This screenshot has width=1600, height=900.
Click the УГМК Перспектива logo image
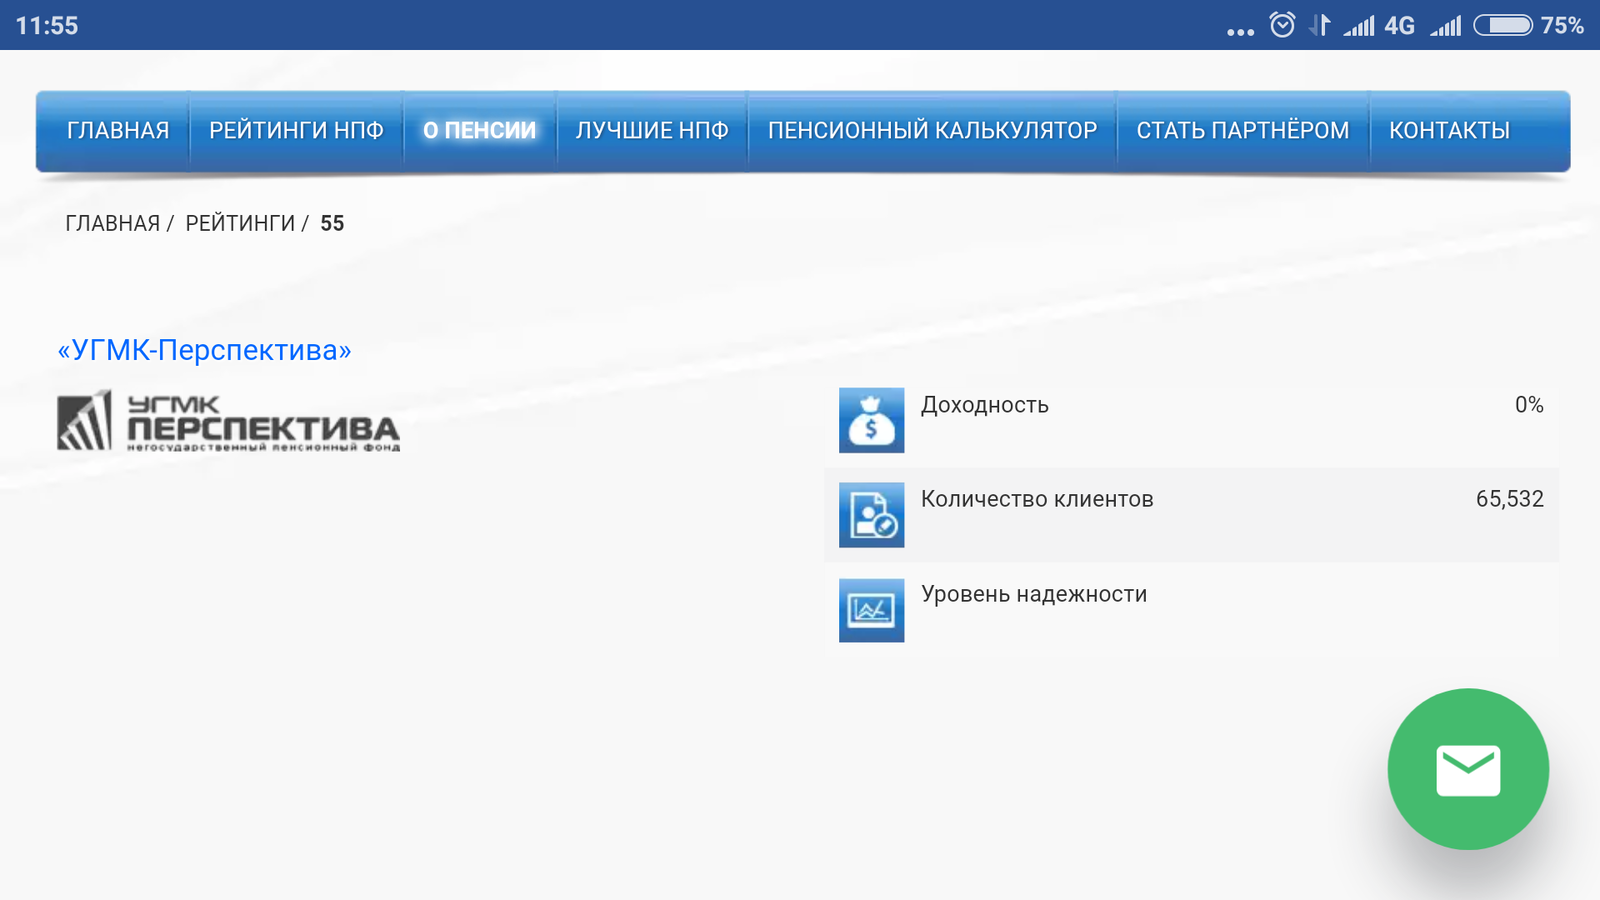[x=228, y=421]
